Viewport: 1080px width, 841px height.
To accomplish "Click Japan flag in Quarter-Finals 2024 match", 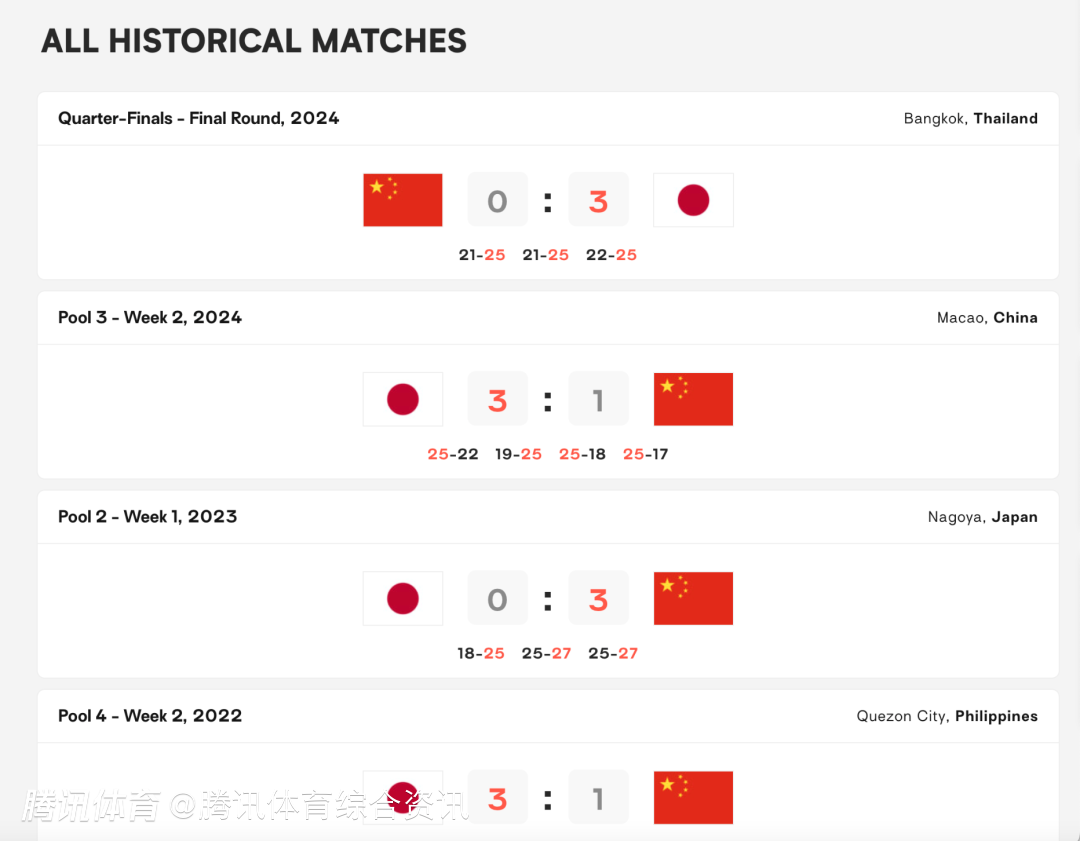I will pyautogui.click(x=693, y=200).
